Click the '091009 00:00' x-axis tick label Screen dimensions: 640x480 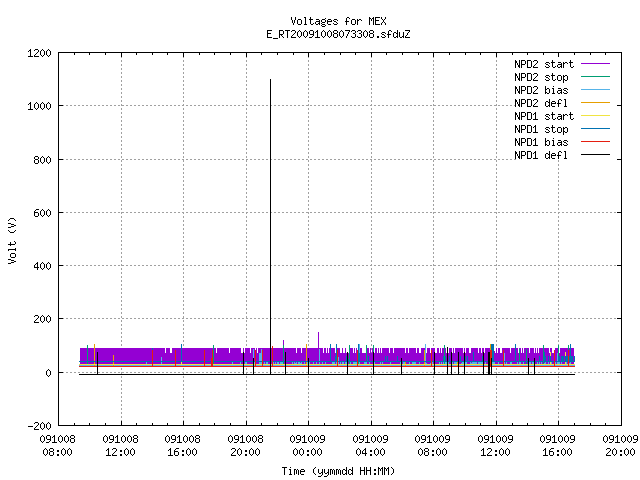tap(307, 446)
